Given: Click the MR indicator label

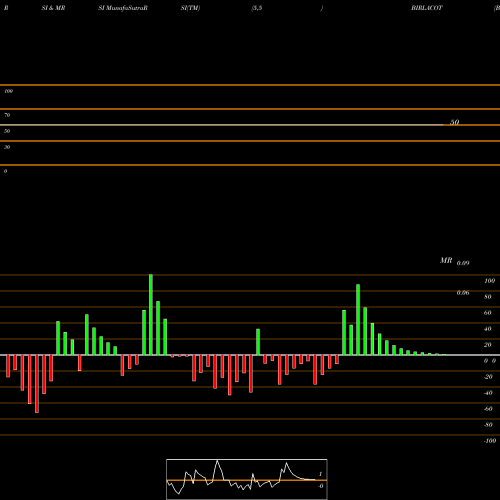Looking at the screenshot, I should coord(446,260).
